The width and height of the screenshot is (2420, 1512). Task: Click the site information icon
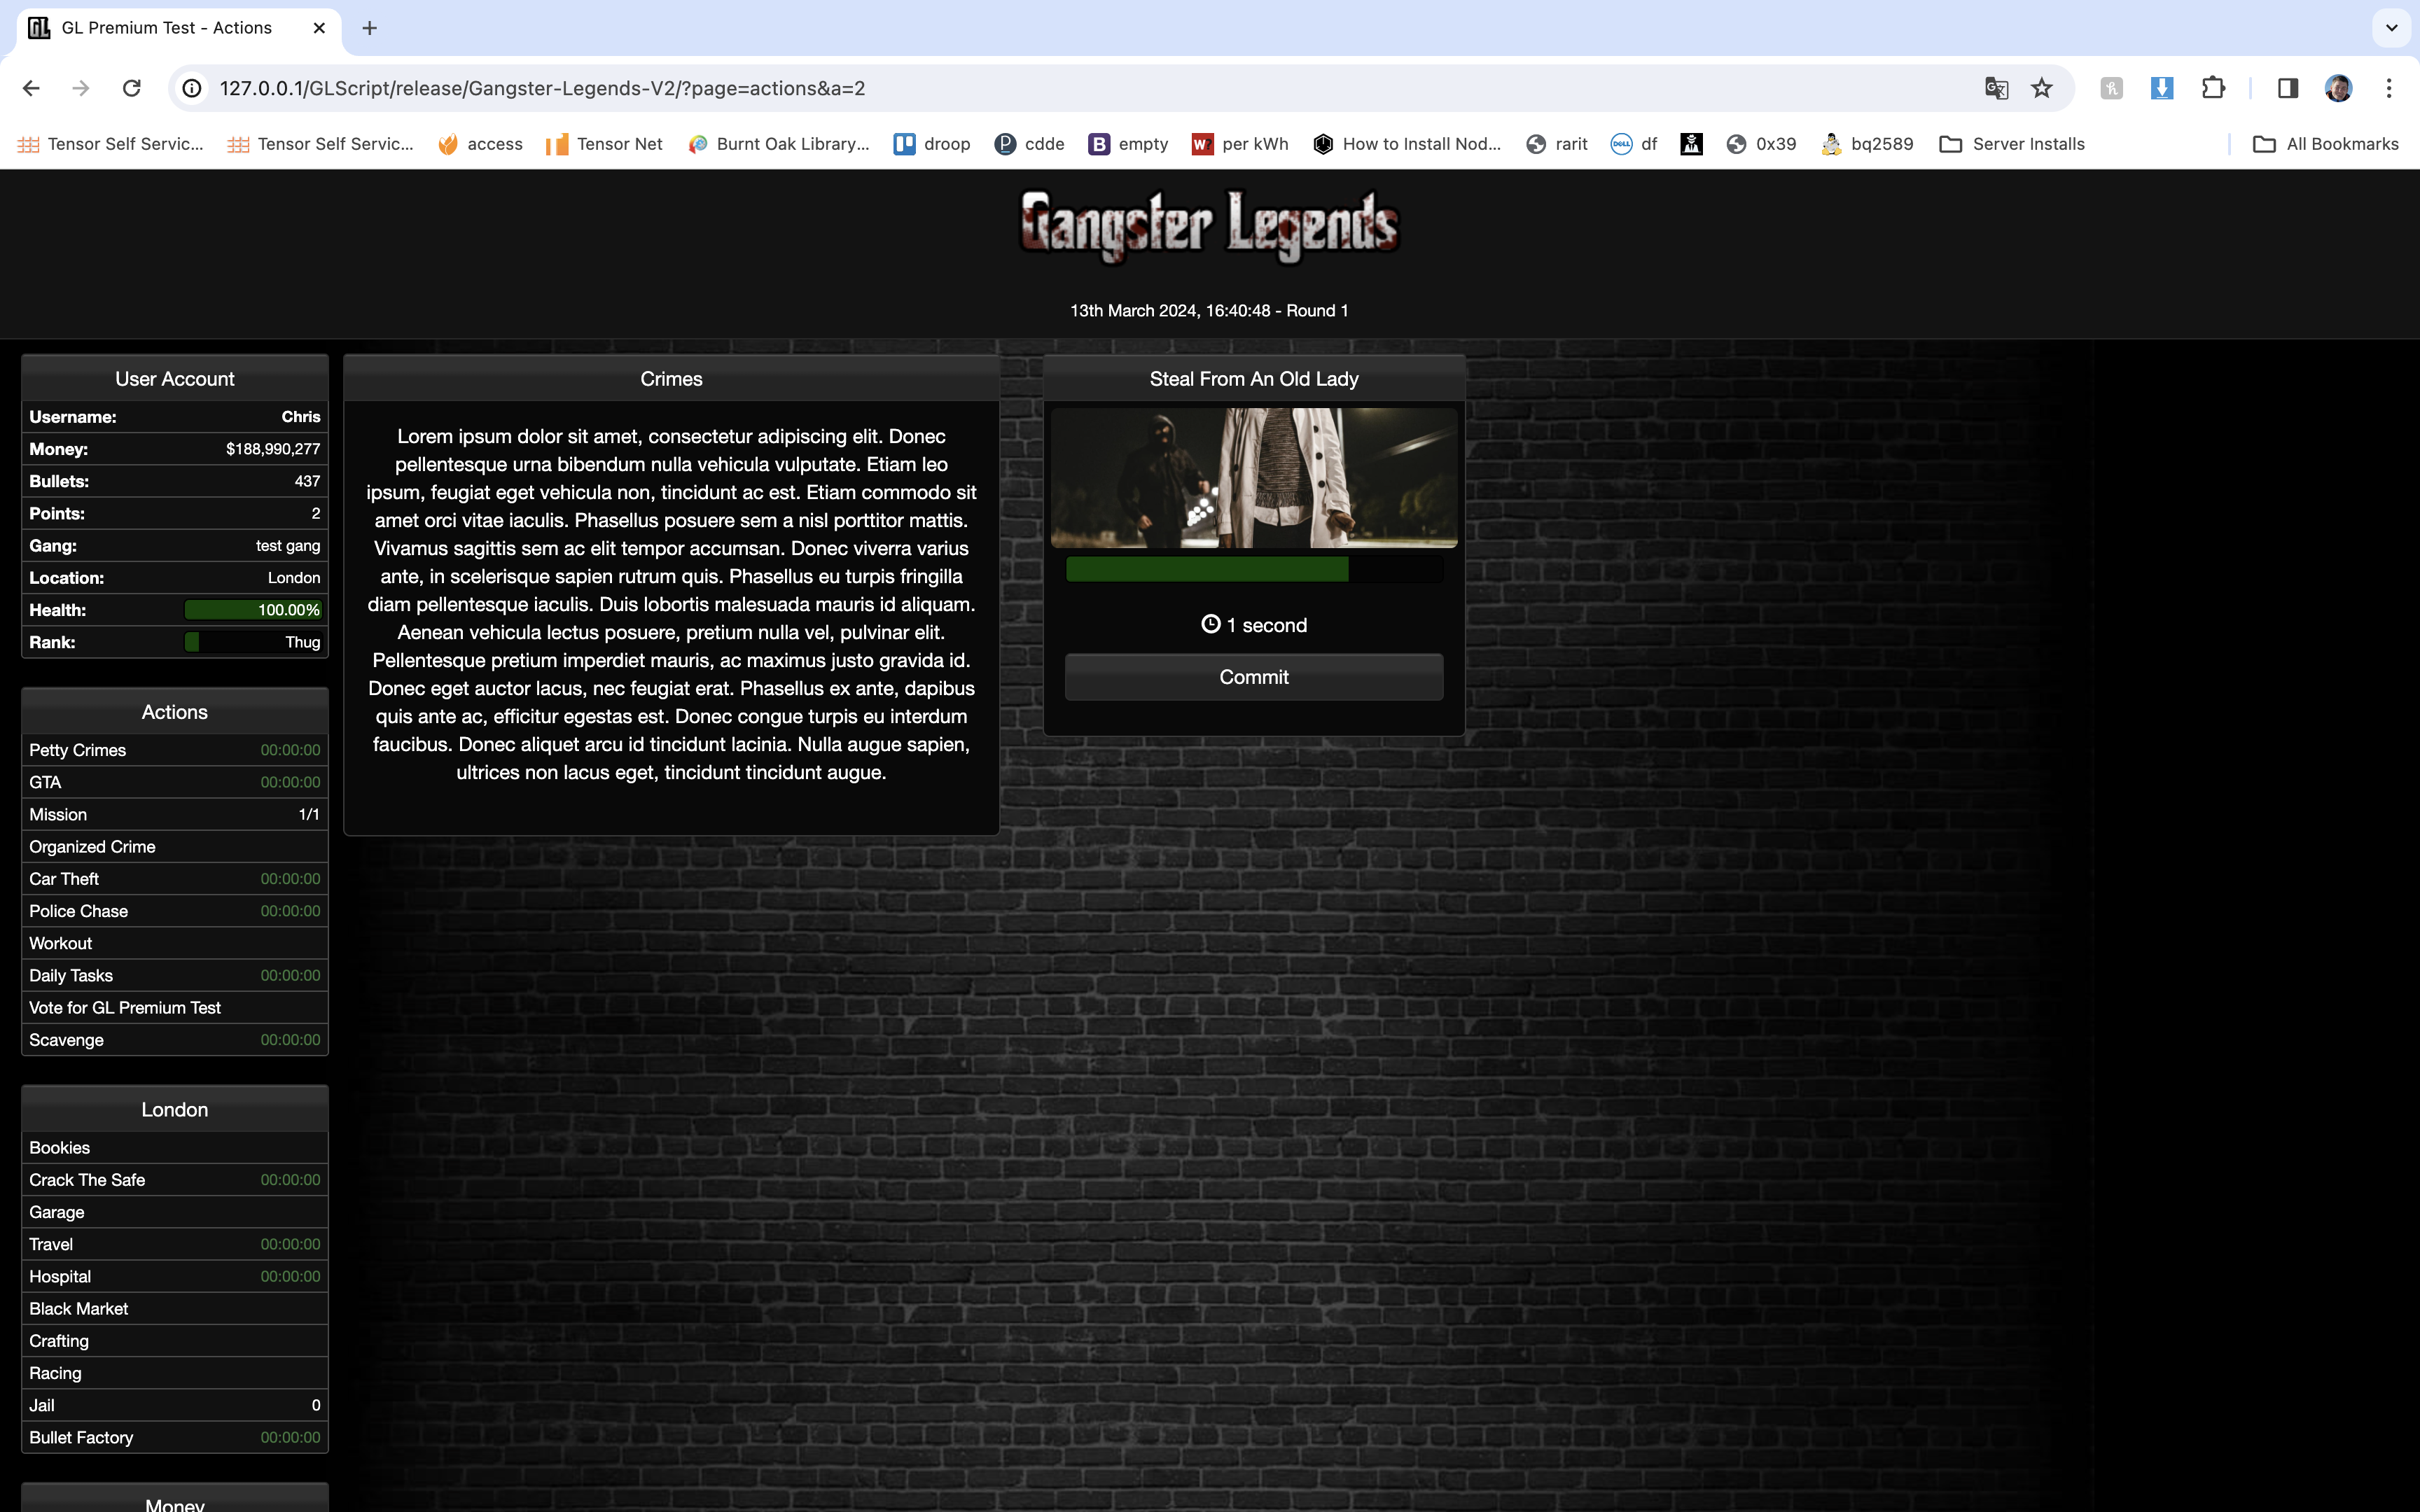(x=192, y=88)
